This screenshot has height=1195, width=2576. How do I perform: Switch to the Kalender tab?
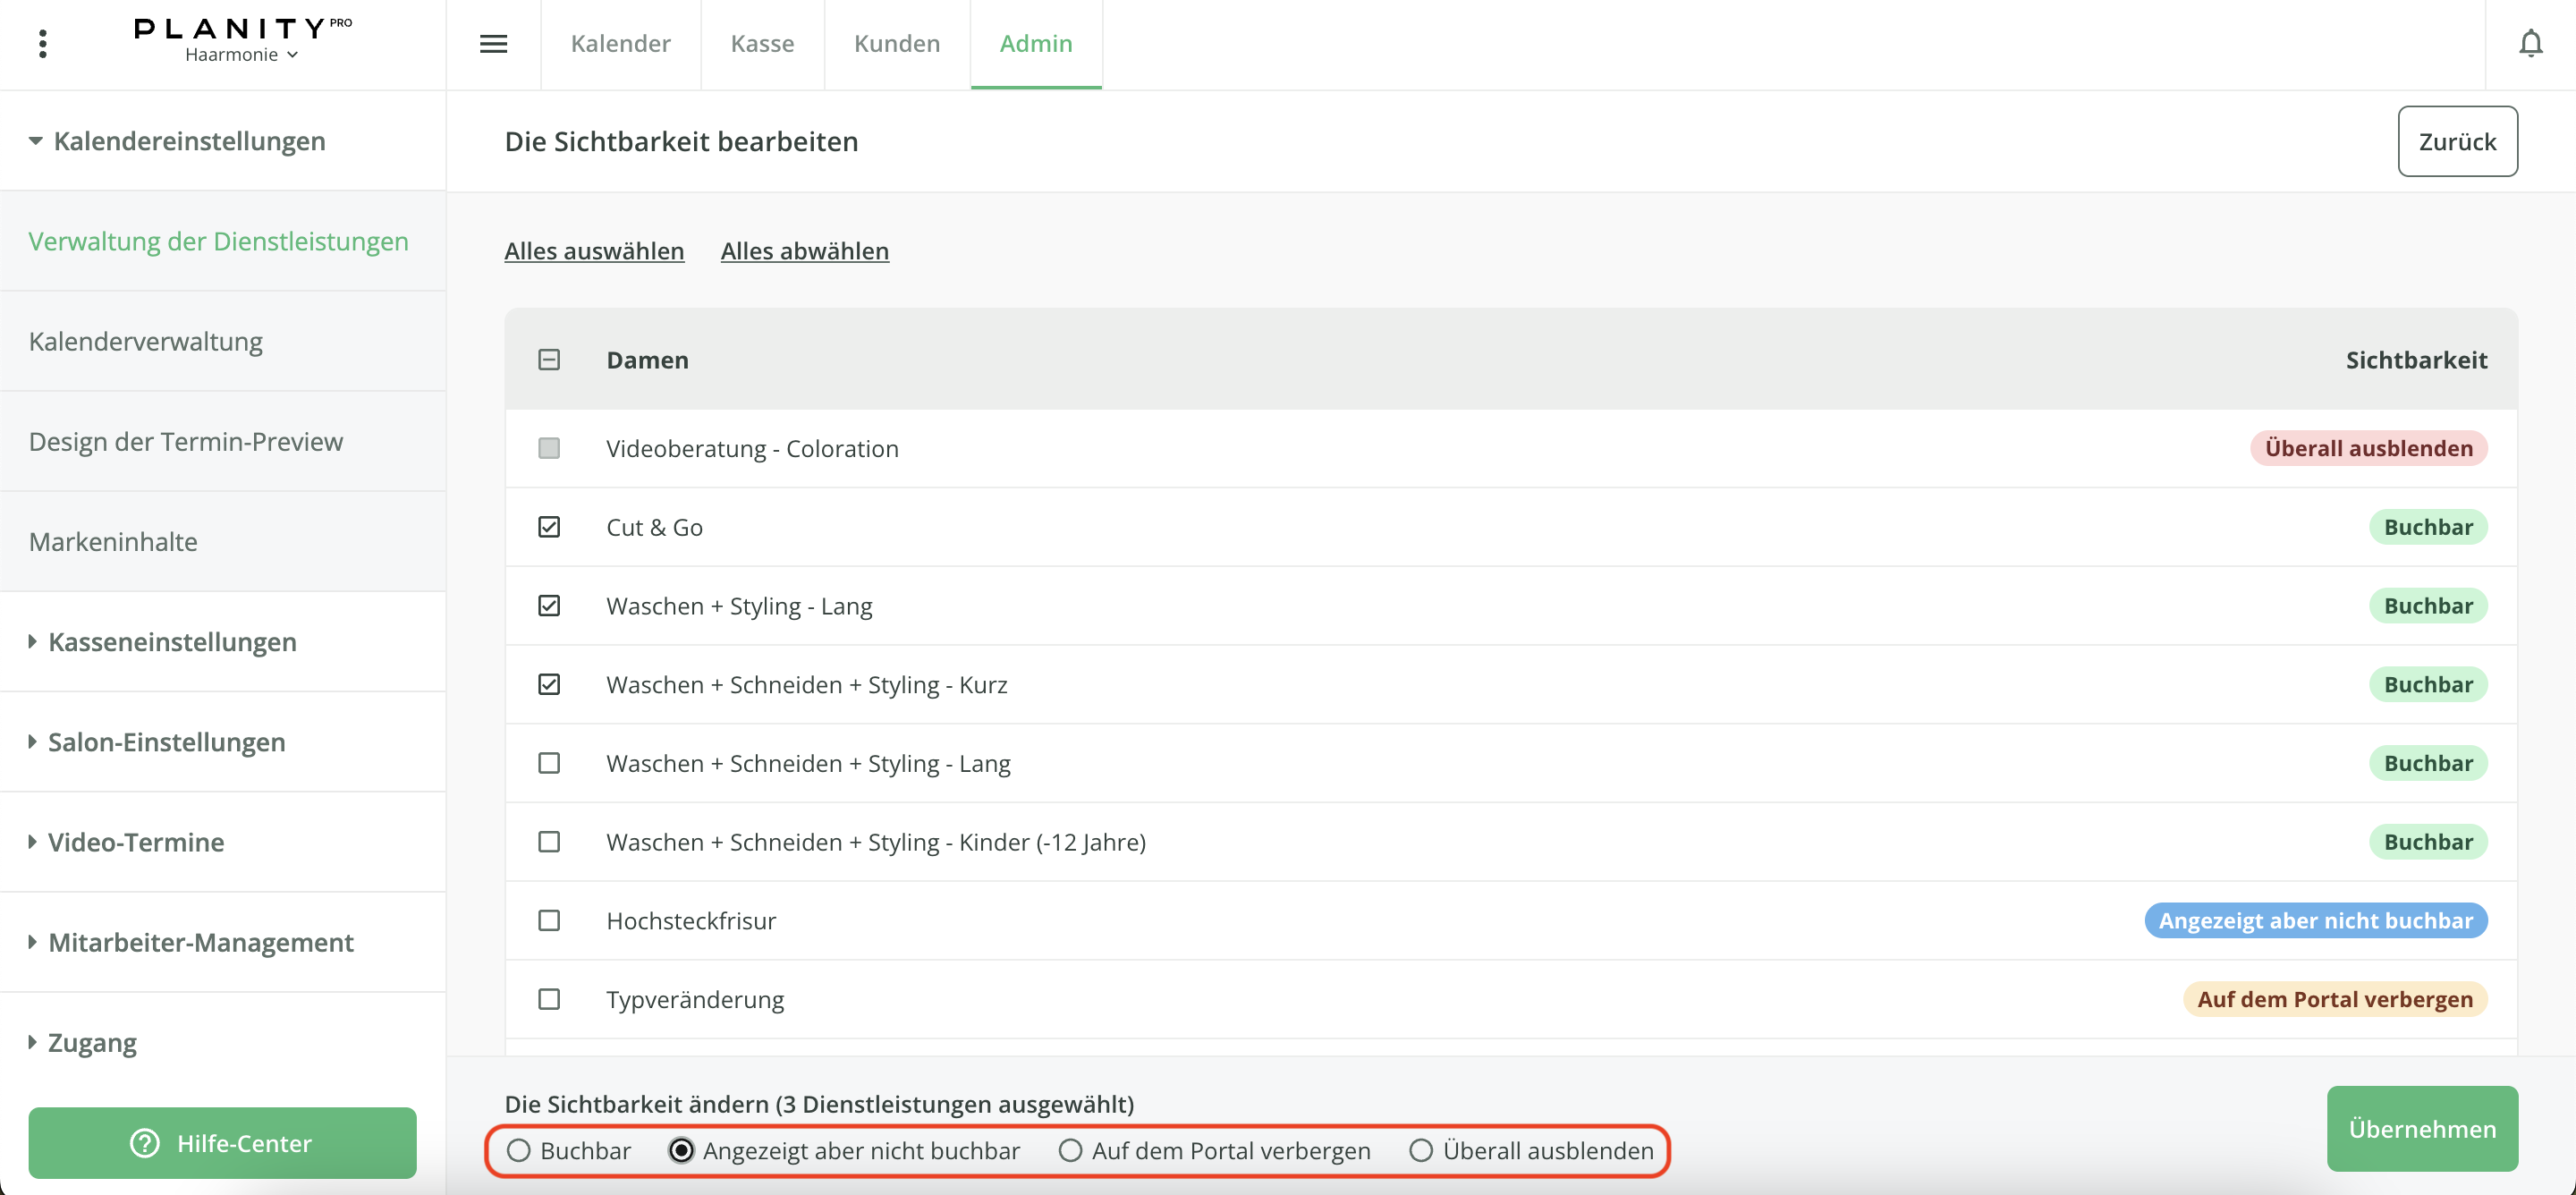click(x=620, y=44)
